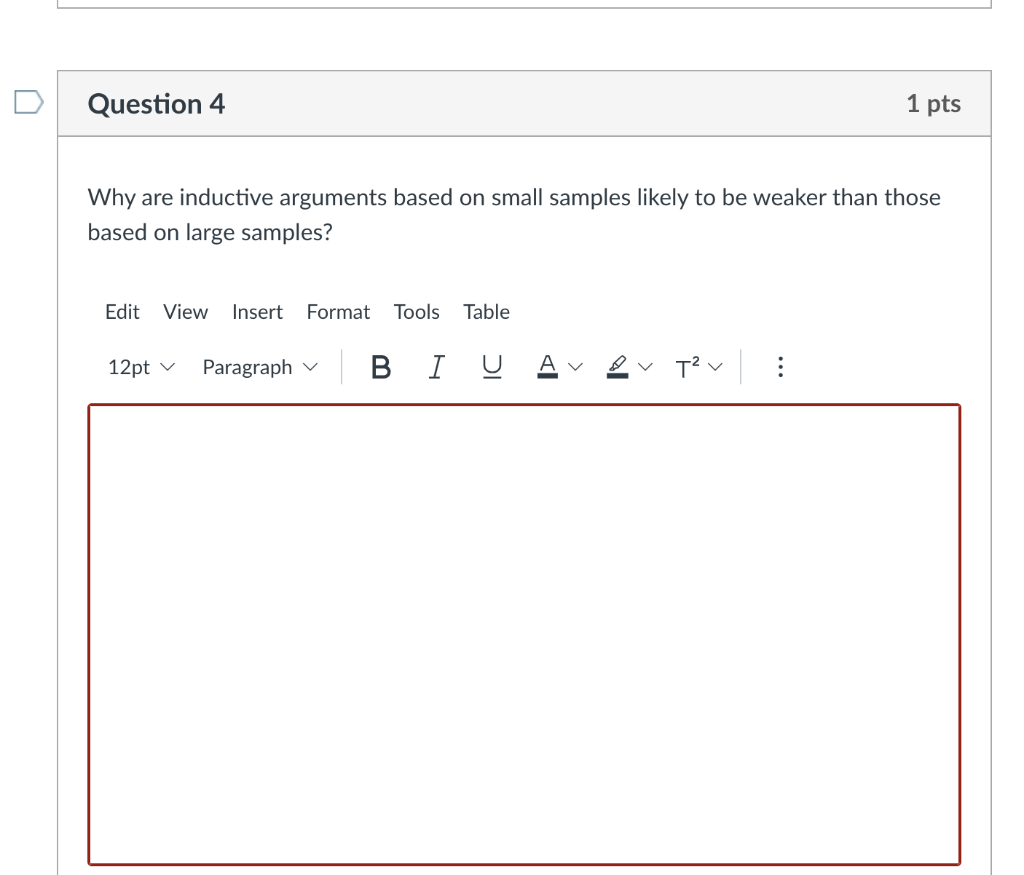This screenshot has width=1024, height=875.
Task: Toggle underline formatting
Action: click(x=491, y=367)
